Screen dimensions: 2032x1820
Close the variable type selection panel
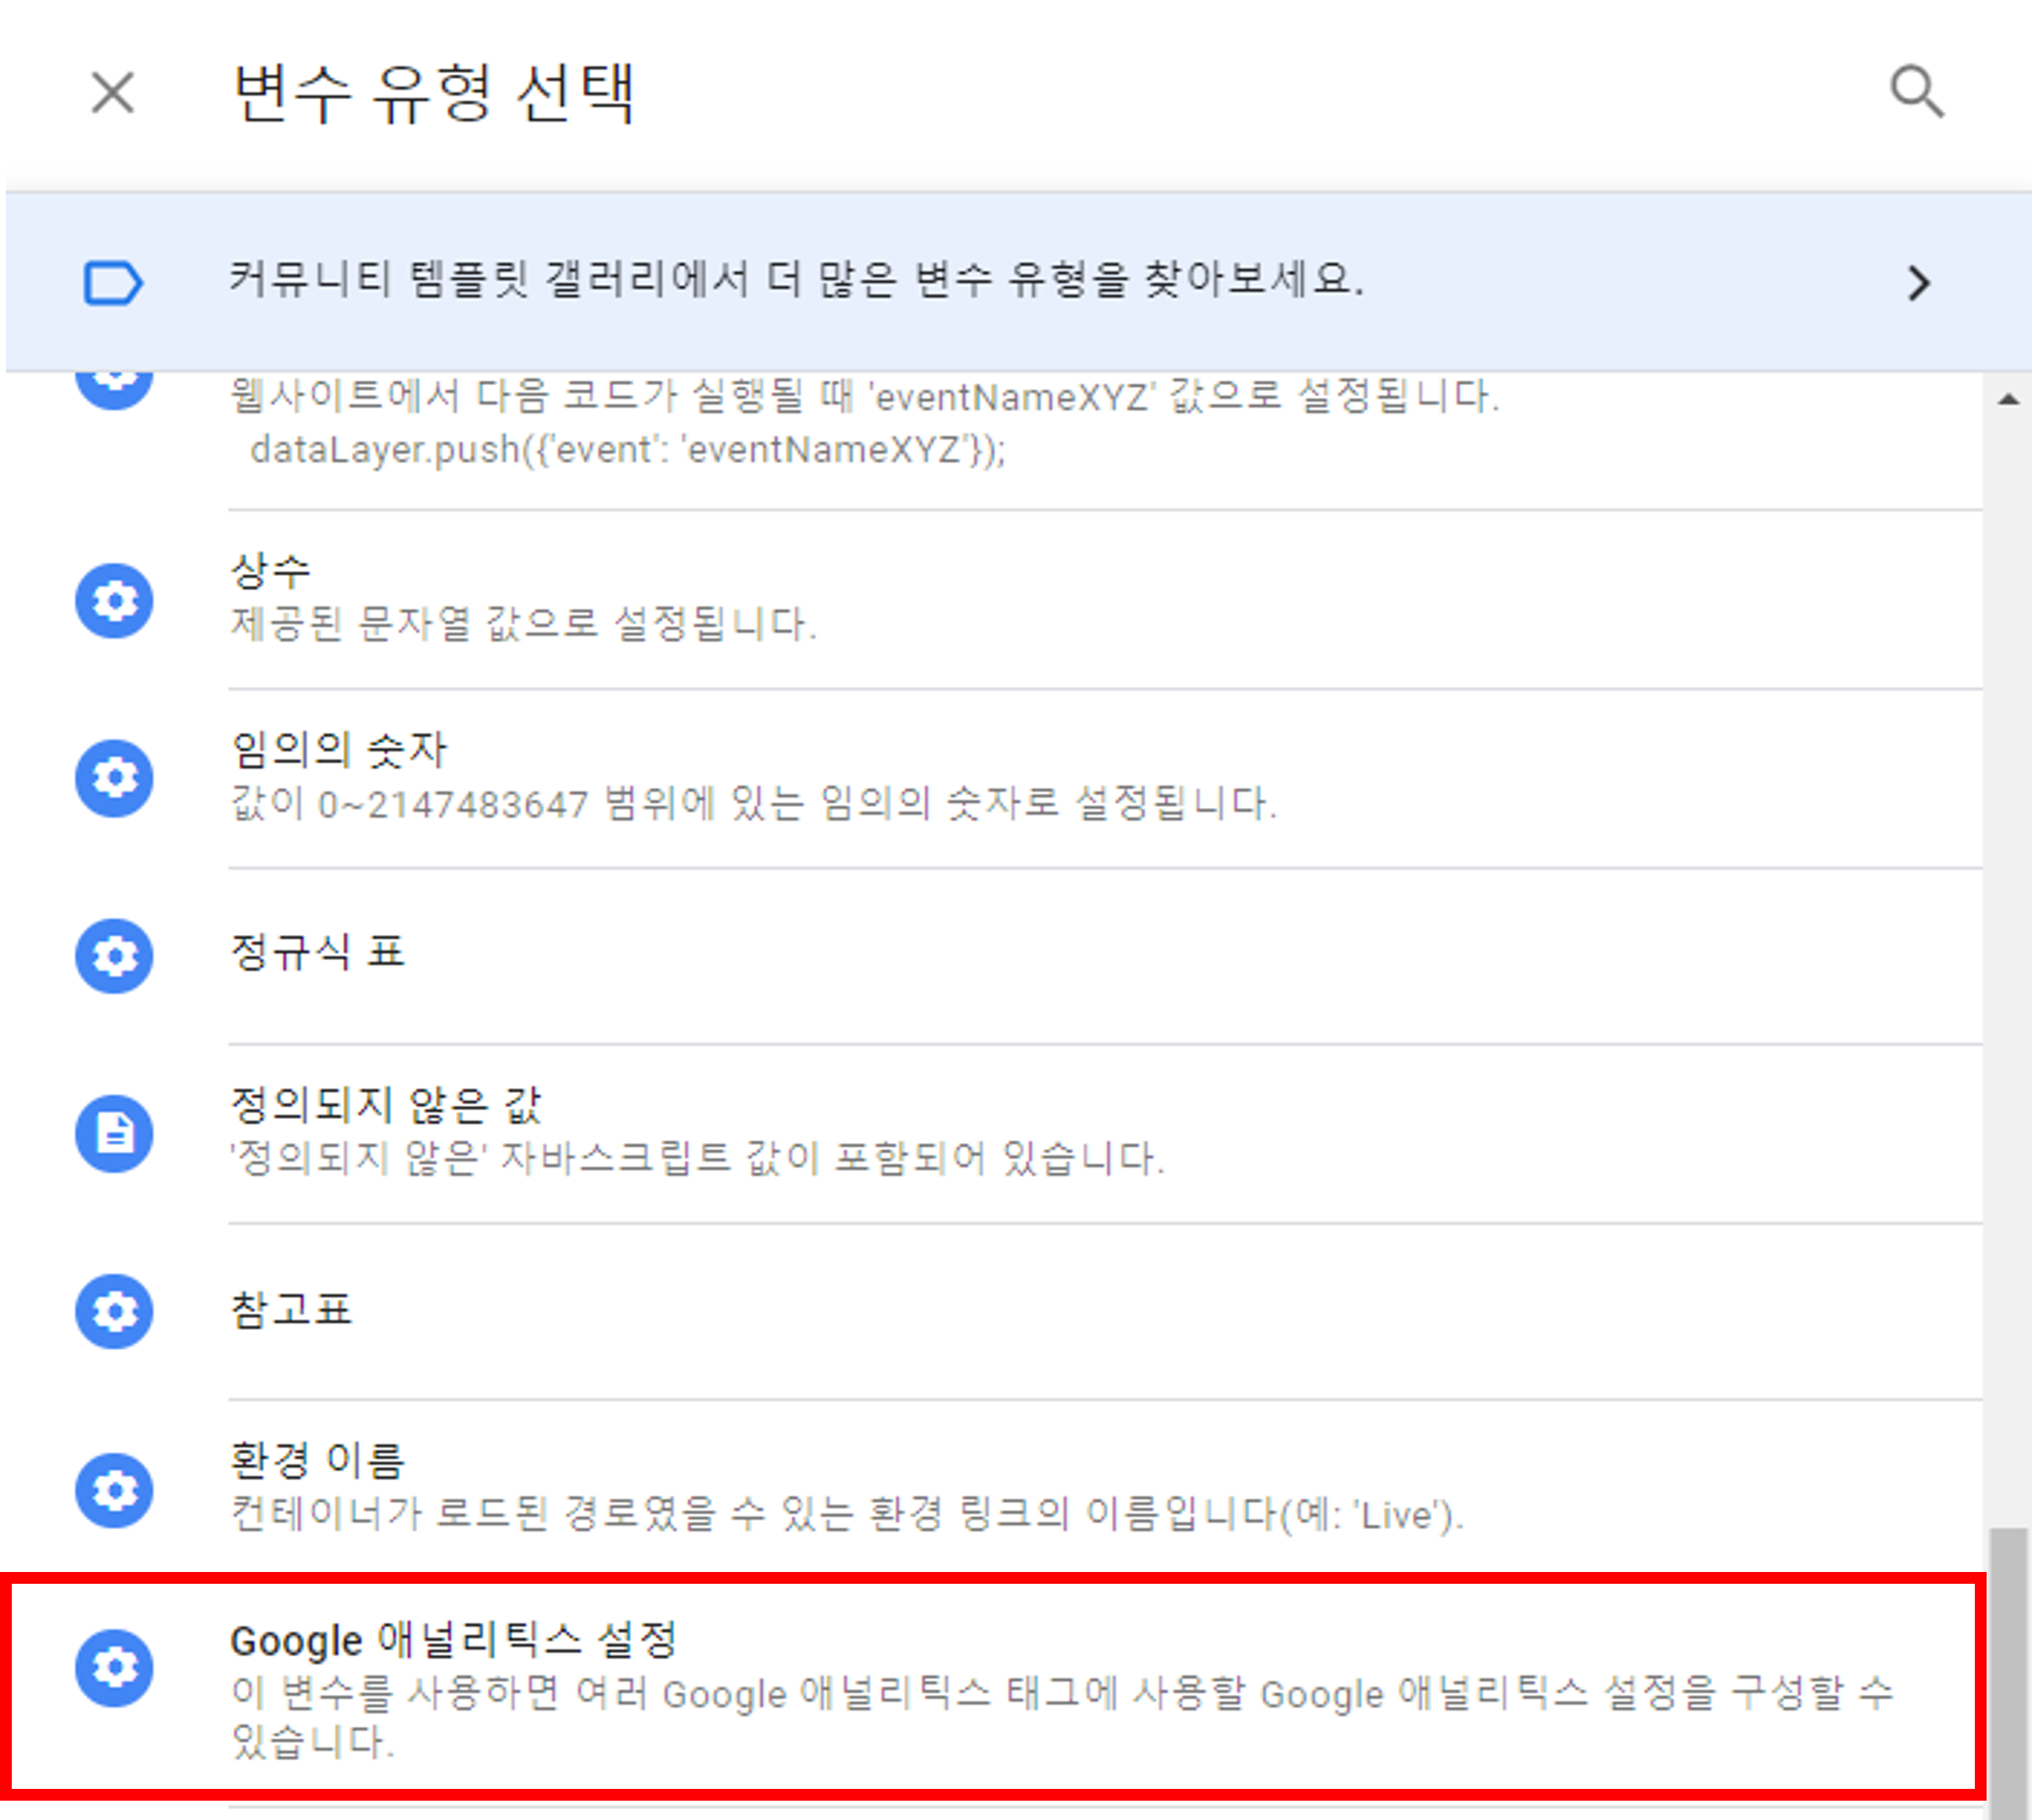pyautogui.click(x=113, y=93)
